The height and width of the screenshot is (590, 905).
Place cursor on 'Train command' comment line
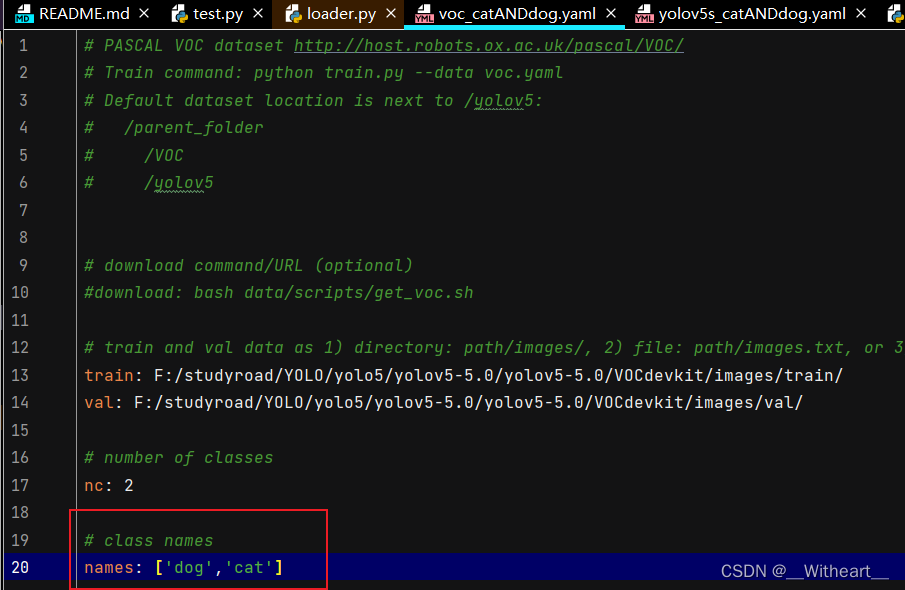coord(323,73)
